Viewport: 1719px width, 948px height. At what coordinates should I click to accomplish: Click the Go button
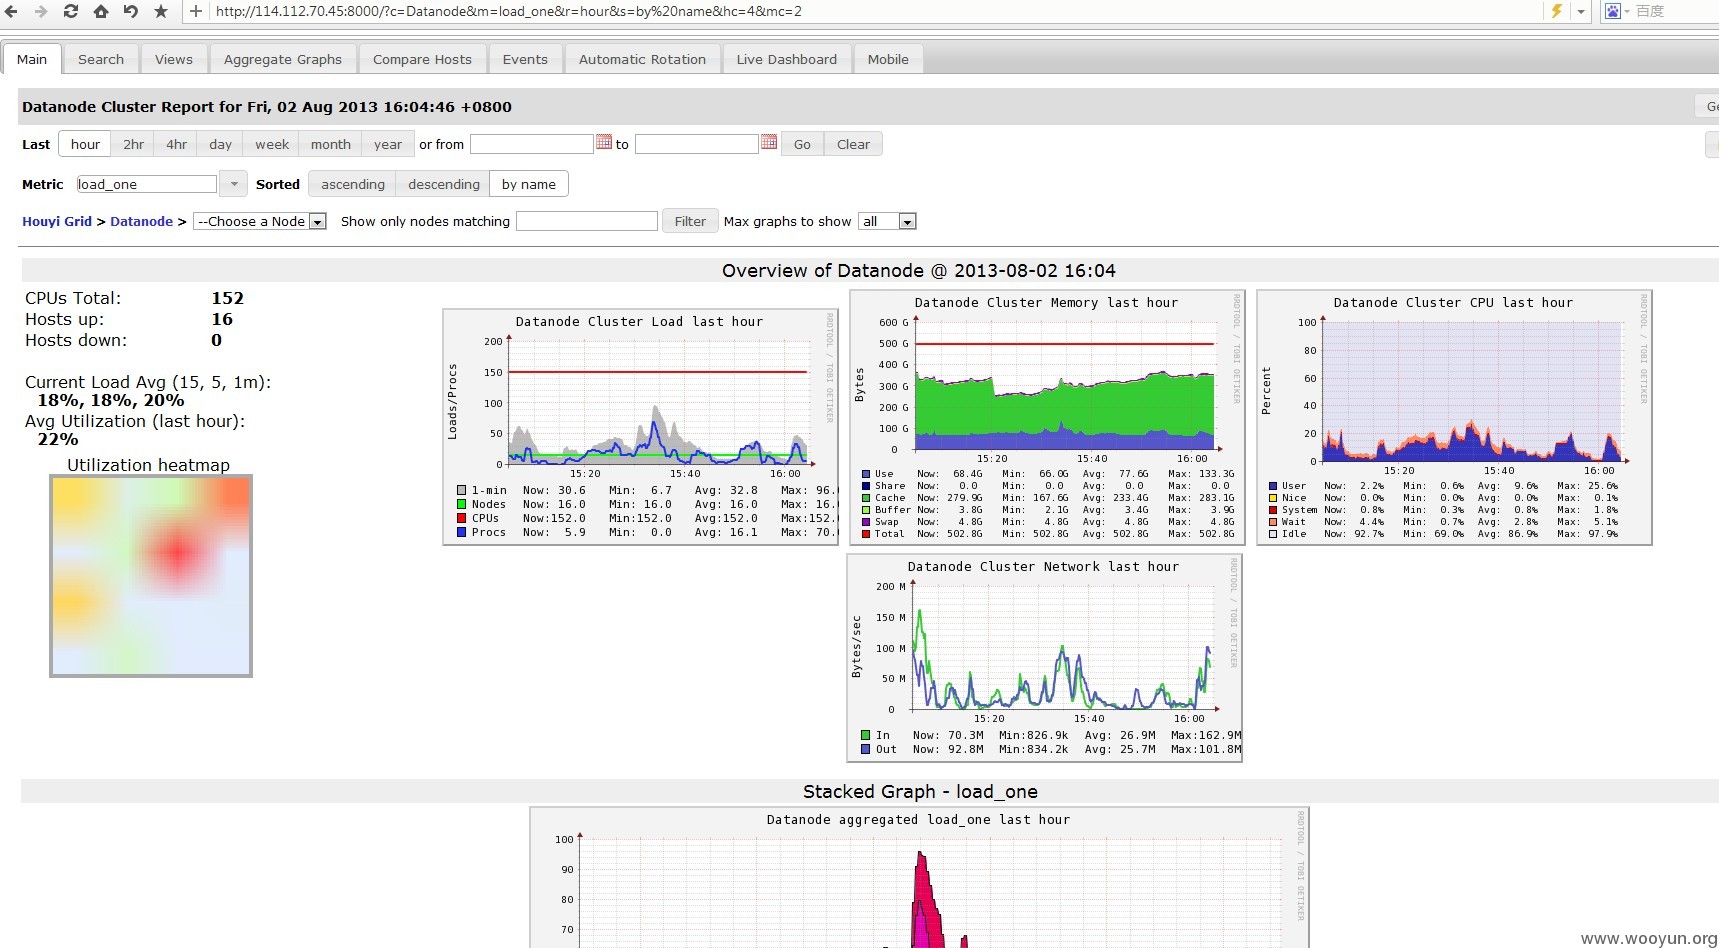tap(802, 144)
